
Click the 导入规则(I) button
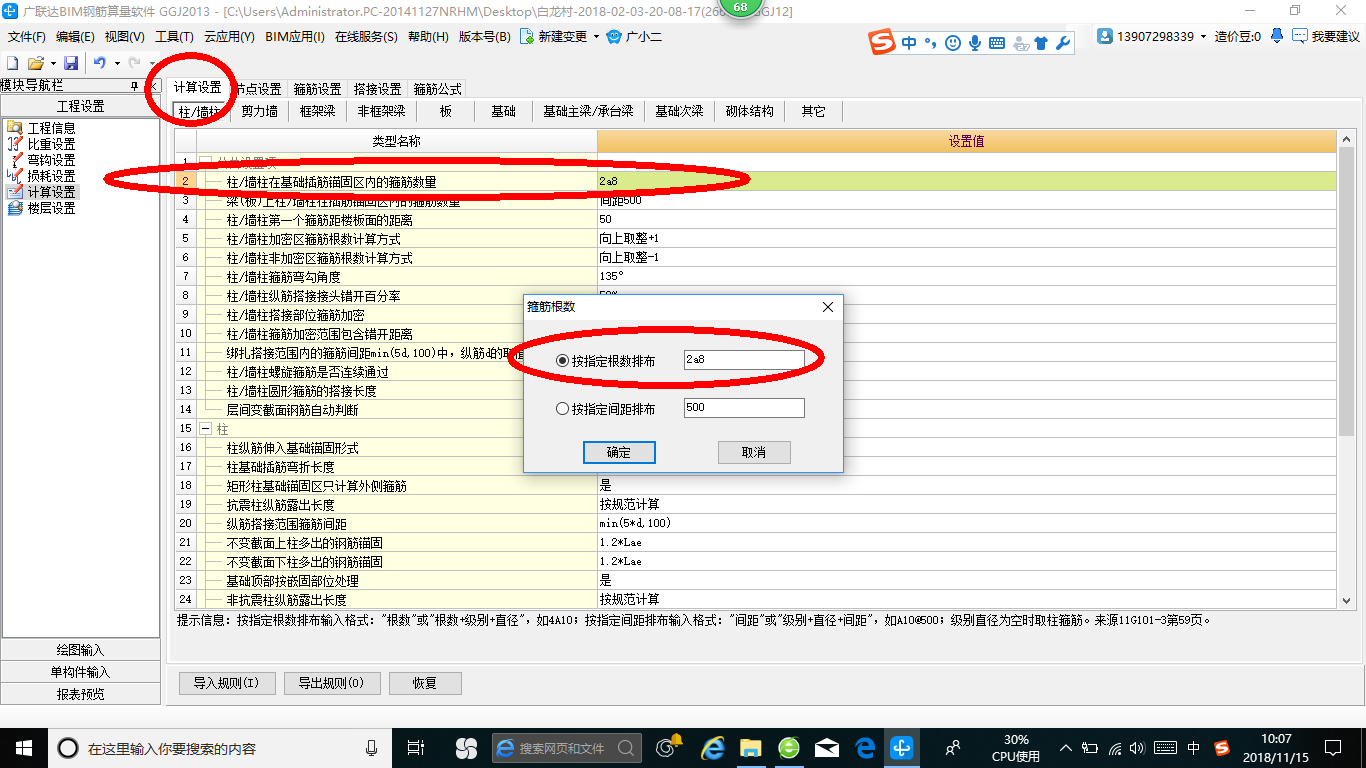pyautogui.click(x=226, y=683)
